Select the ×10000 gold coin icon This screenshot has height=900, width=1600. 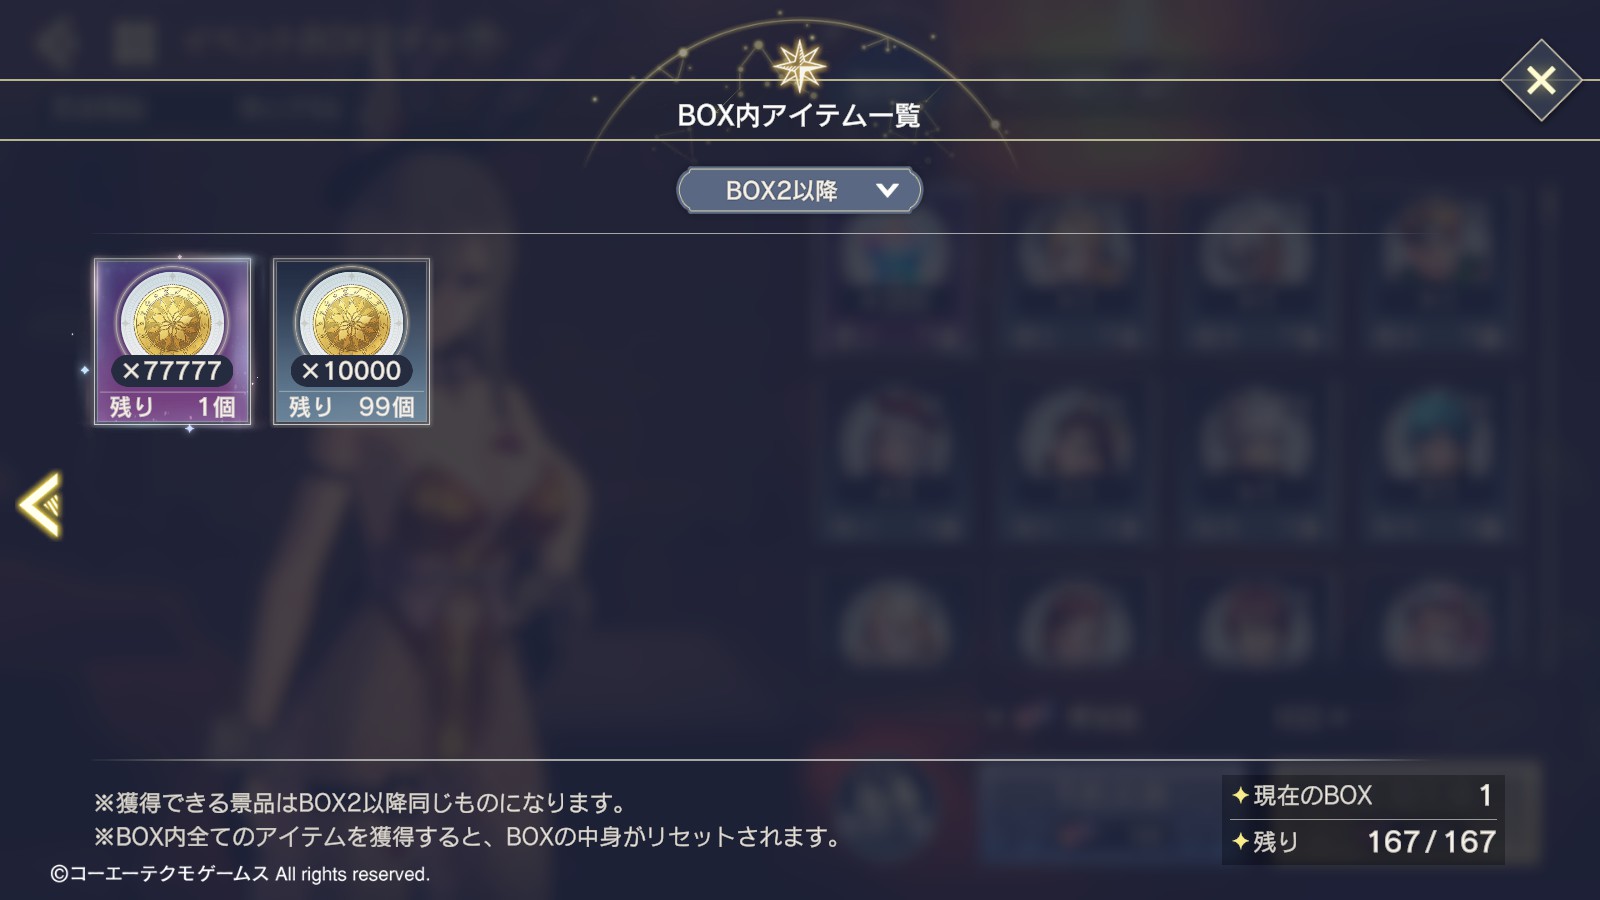tap(352, 320)
